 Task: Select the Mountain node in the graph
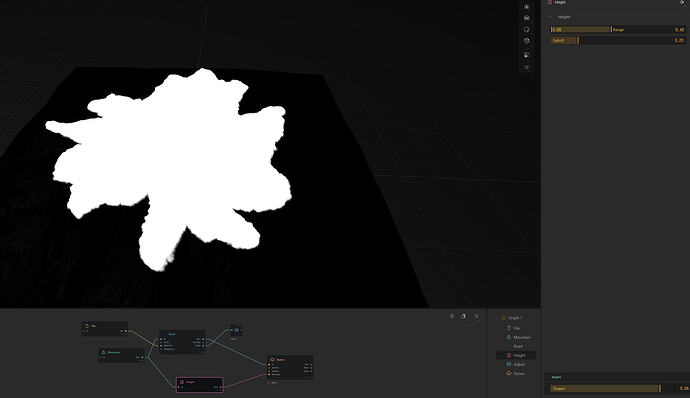121,354
